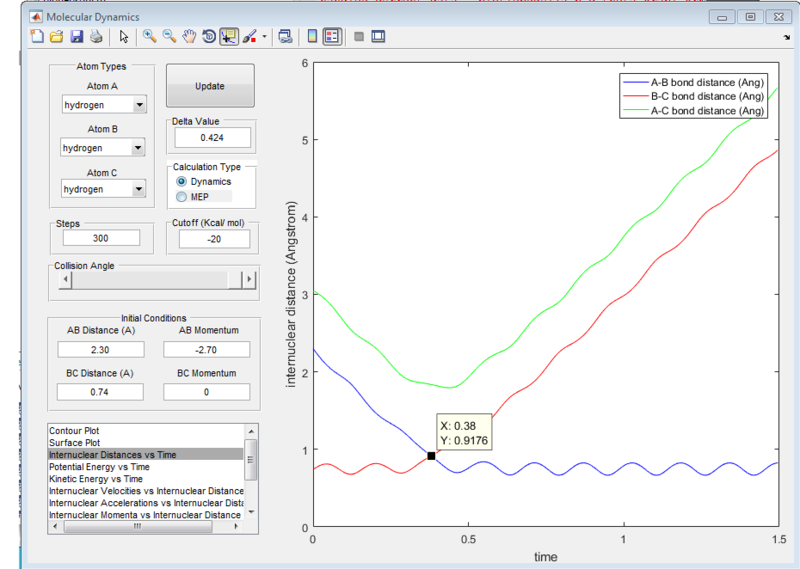The height and width of the screenshot is (569, 800).
Task: Select the Rotate 3D tool
Action: point(209,37)
